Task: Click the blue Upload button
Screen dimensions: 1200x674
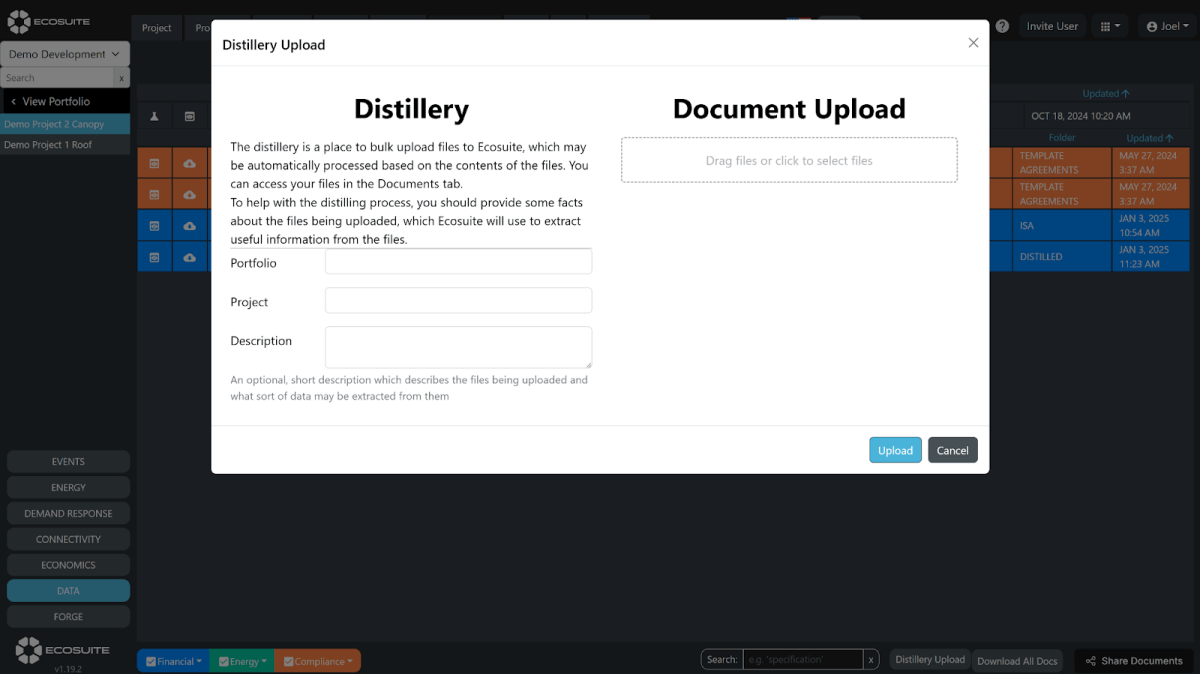Action: [895, 450]
